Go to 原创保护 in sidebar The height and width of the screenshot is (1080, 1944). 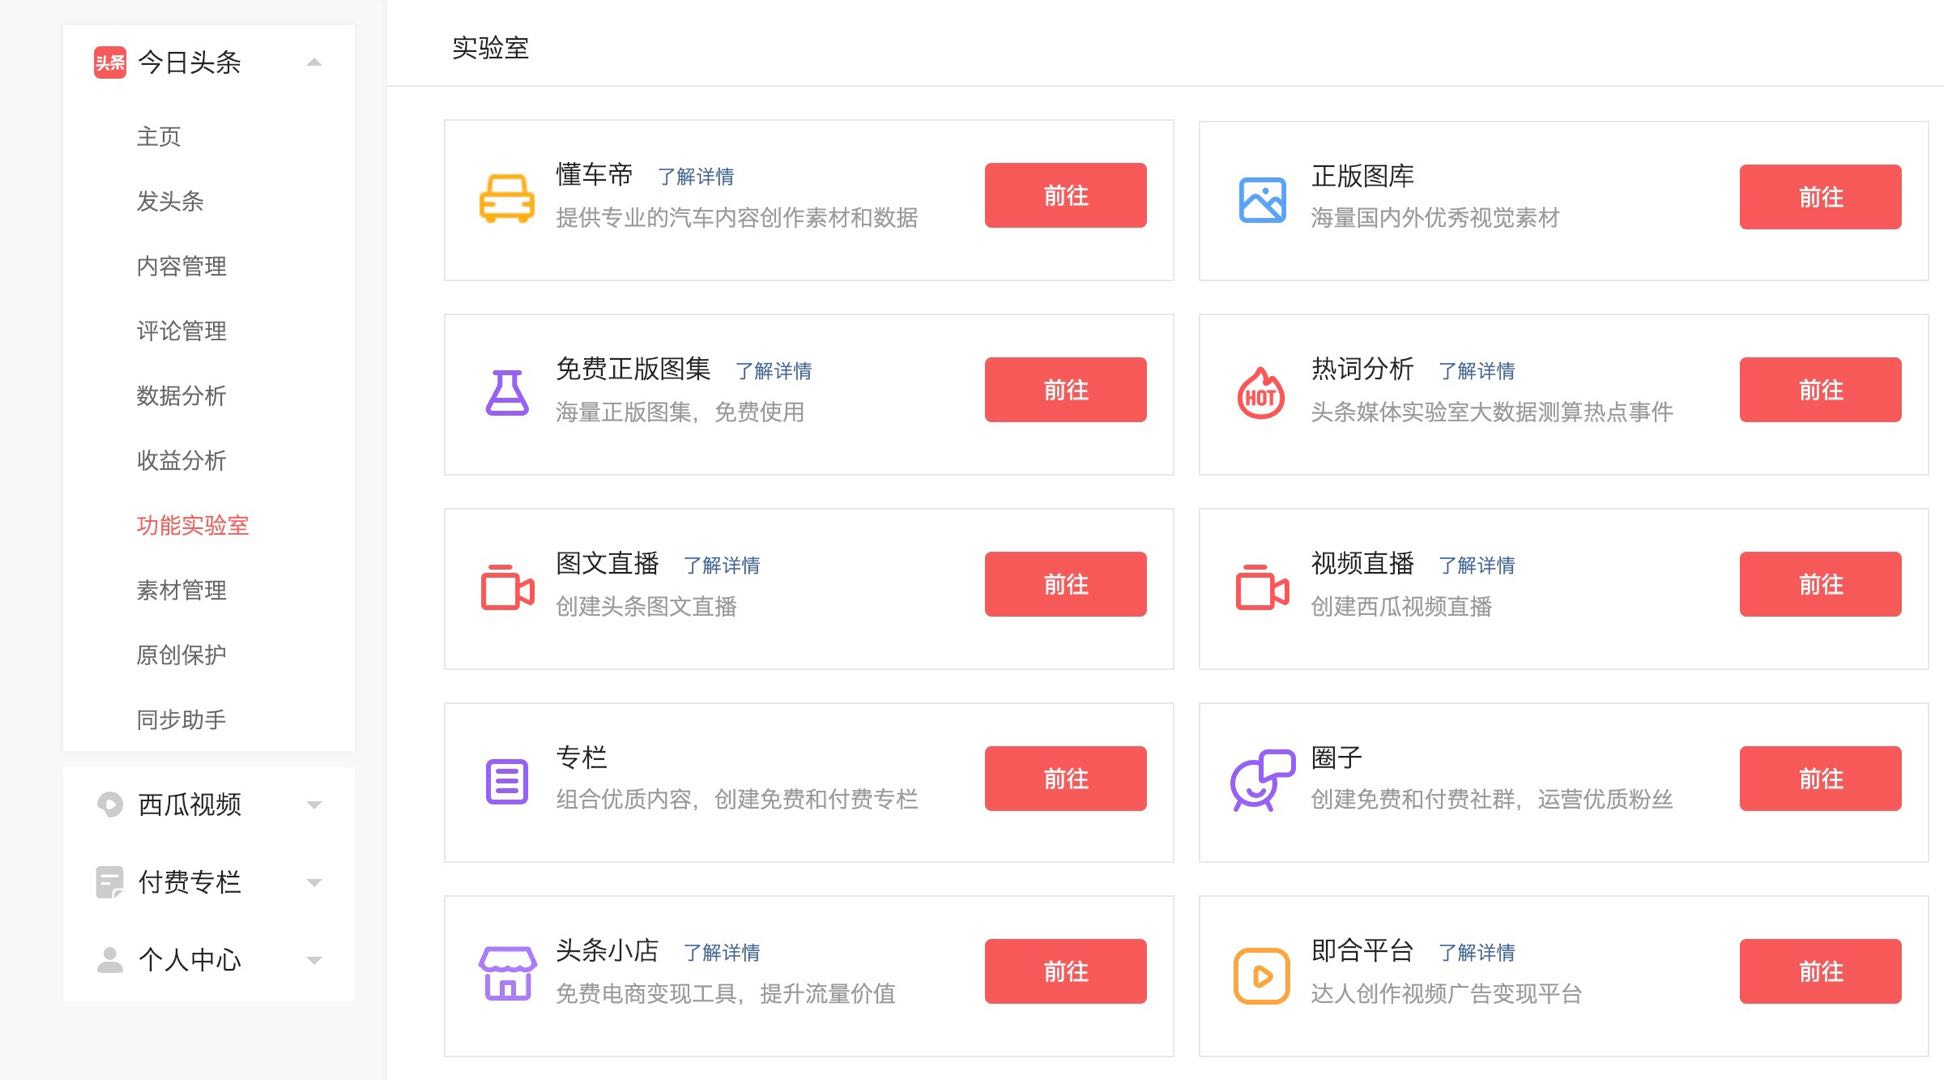(182, 655)
